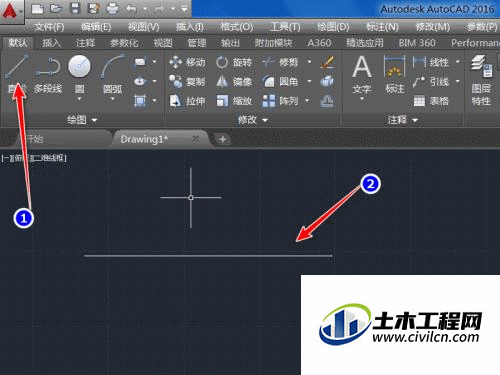
Task: Expand the Modify (修改) panel dropdown
Action: [253, 120]
